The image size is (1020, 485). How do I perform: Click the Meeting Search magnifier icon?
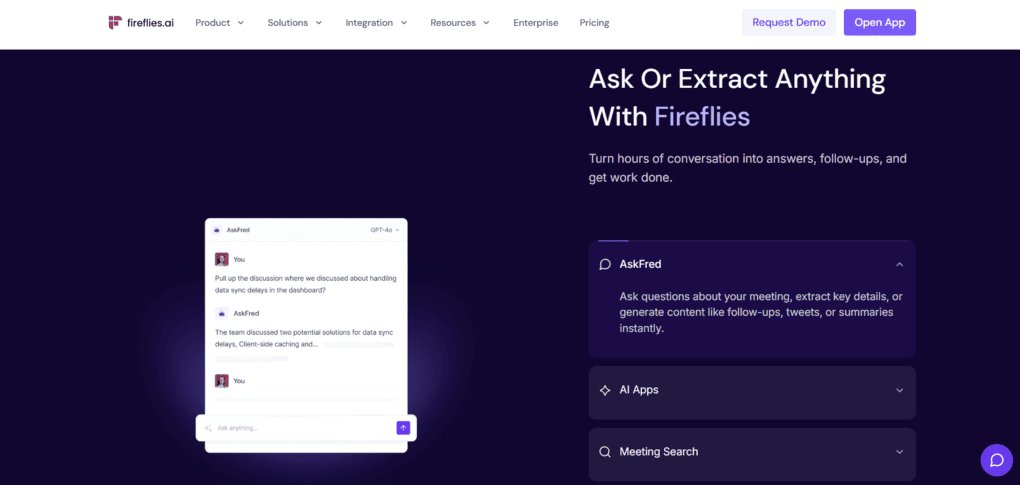(x=605, y=452)
